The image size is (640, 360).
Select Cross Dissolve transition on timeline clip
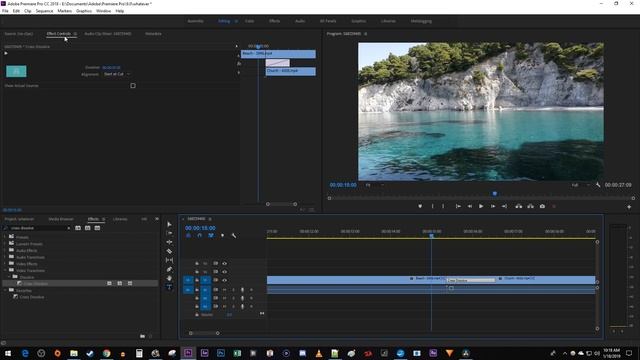click(x=471, y=280)
